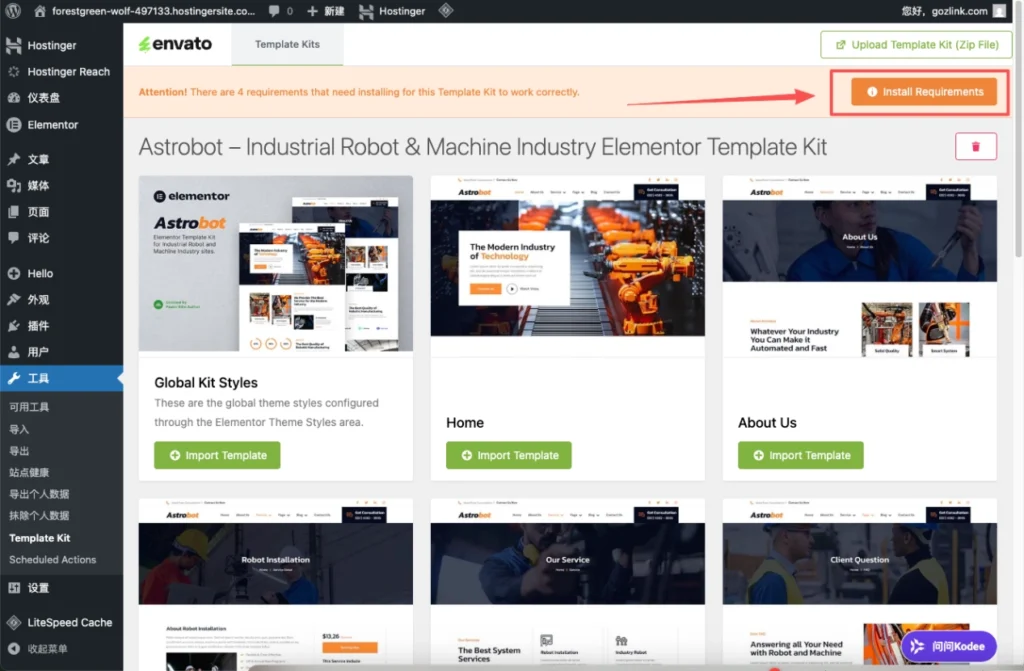Switch to the Template Kits tab
Screen dimensions: 1024x671
(287, 44)
